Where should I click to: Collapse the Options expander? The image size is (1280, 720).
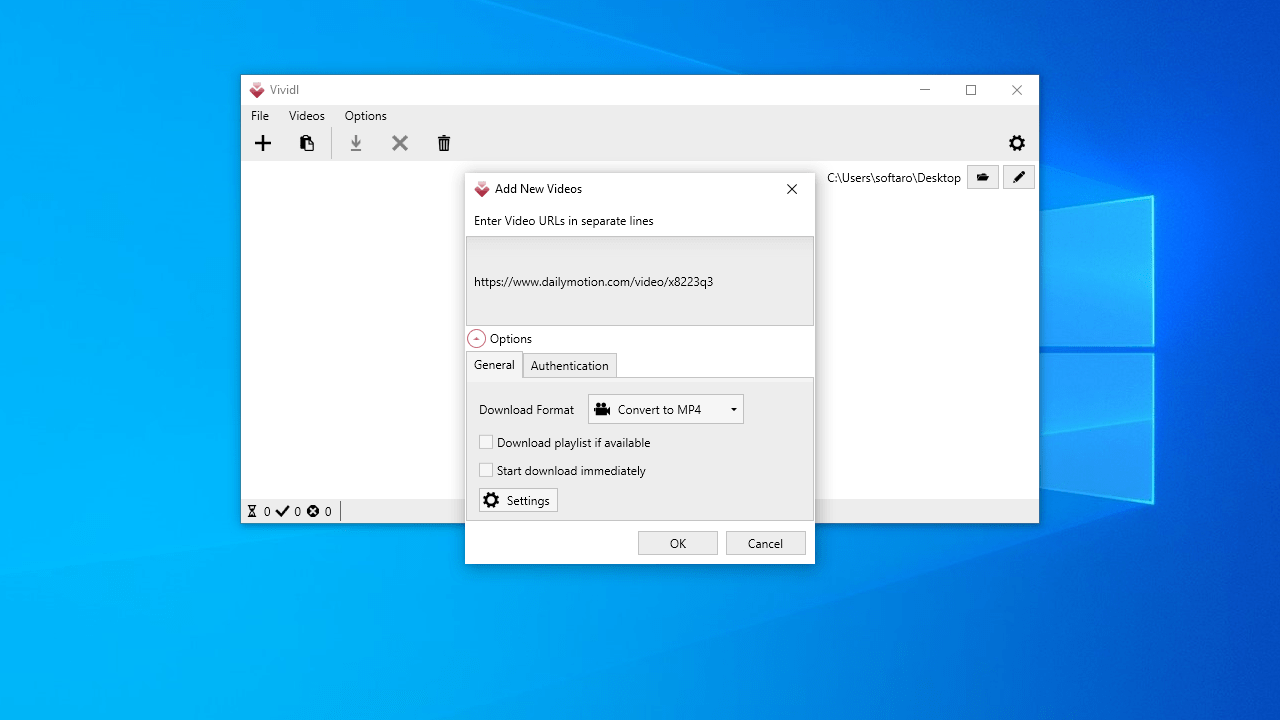(x=477, y=339)
